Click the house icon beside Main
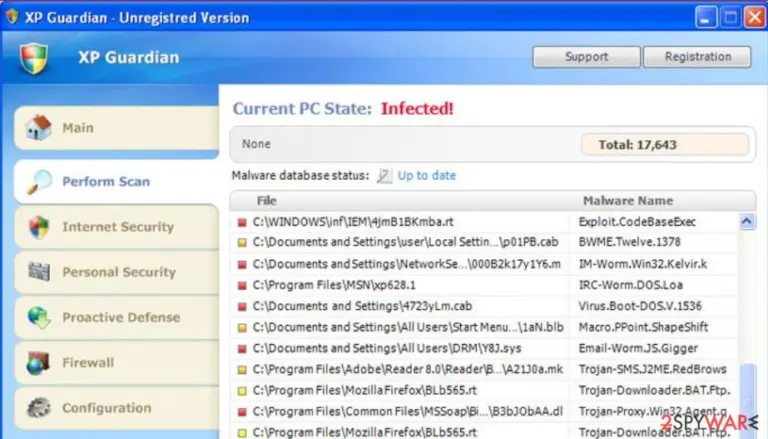This screenshot has width=768, height=439. pyautogui.click(x=39, y=127)
